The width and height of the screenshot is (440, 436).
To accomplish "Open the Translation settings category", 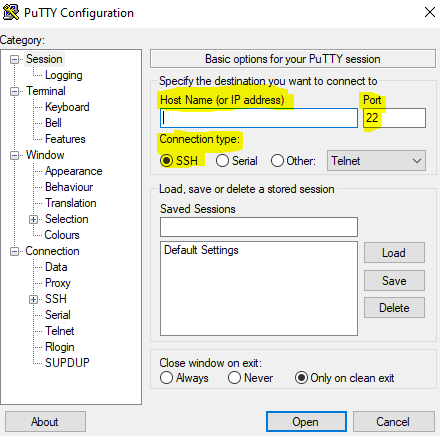I will pyautogui.click(x=71, y=203).
